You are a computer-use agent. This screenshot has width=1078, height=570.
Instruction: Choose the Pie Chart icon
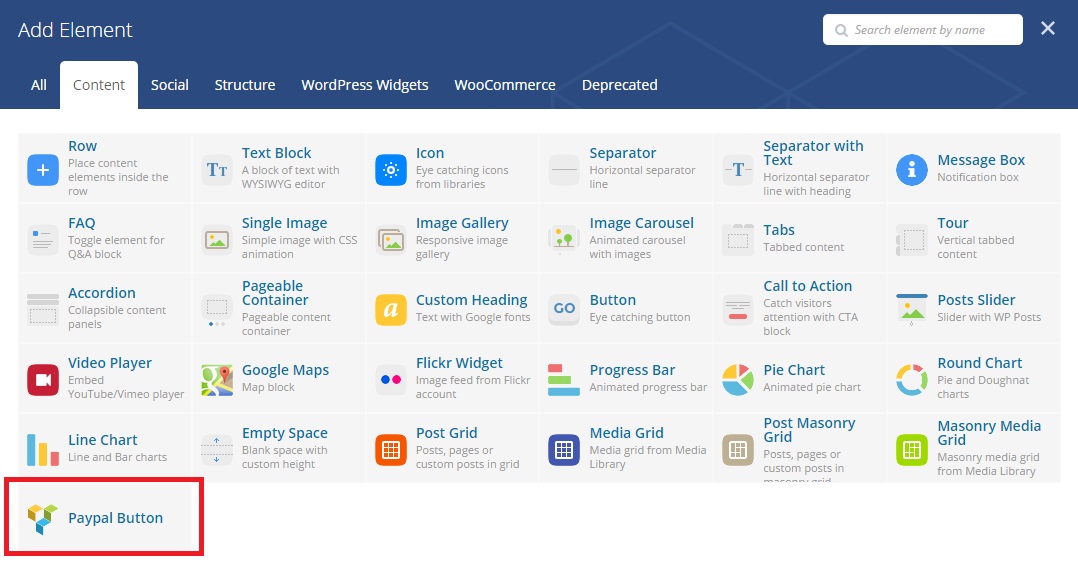pyautogui.click(x=738, y=380)
